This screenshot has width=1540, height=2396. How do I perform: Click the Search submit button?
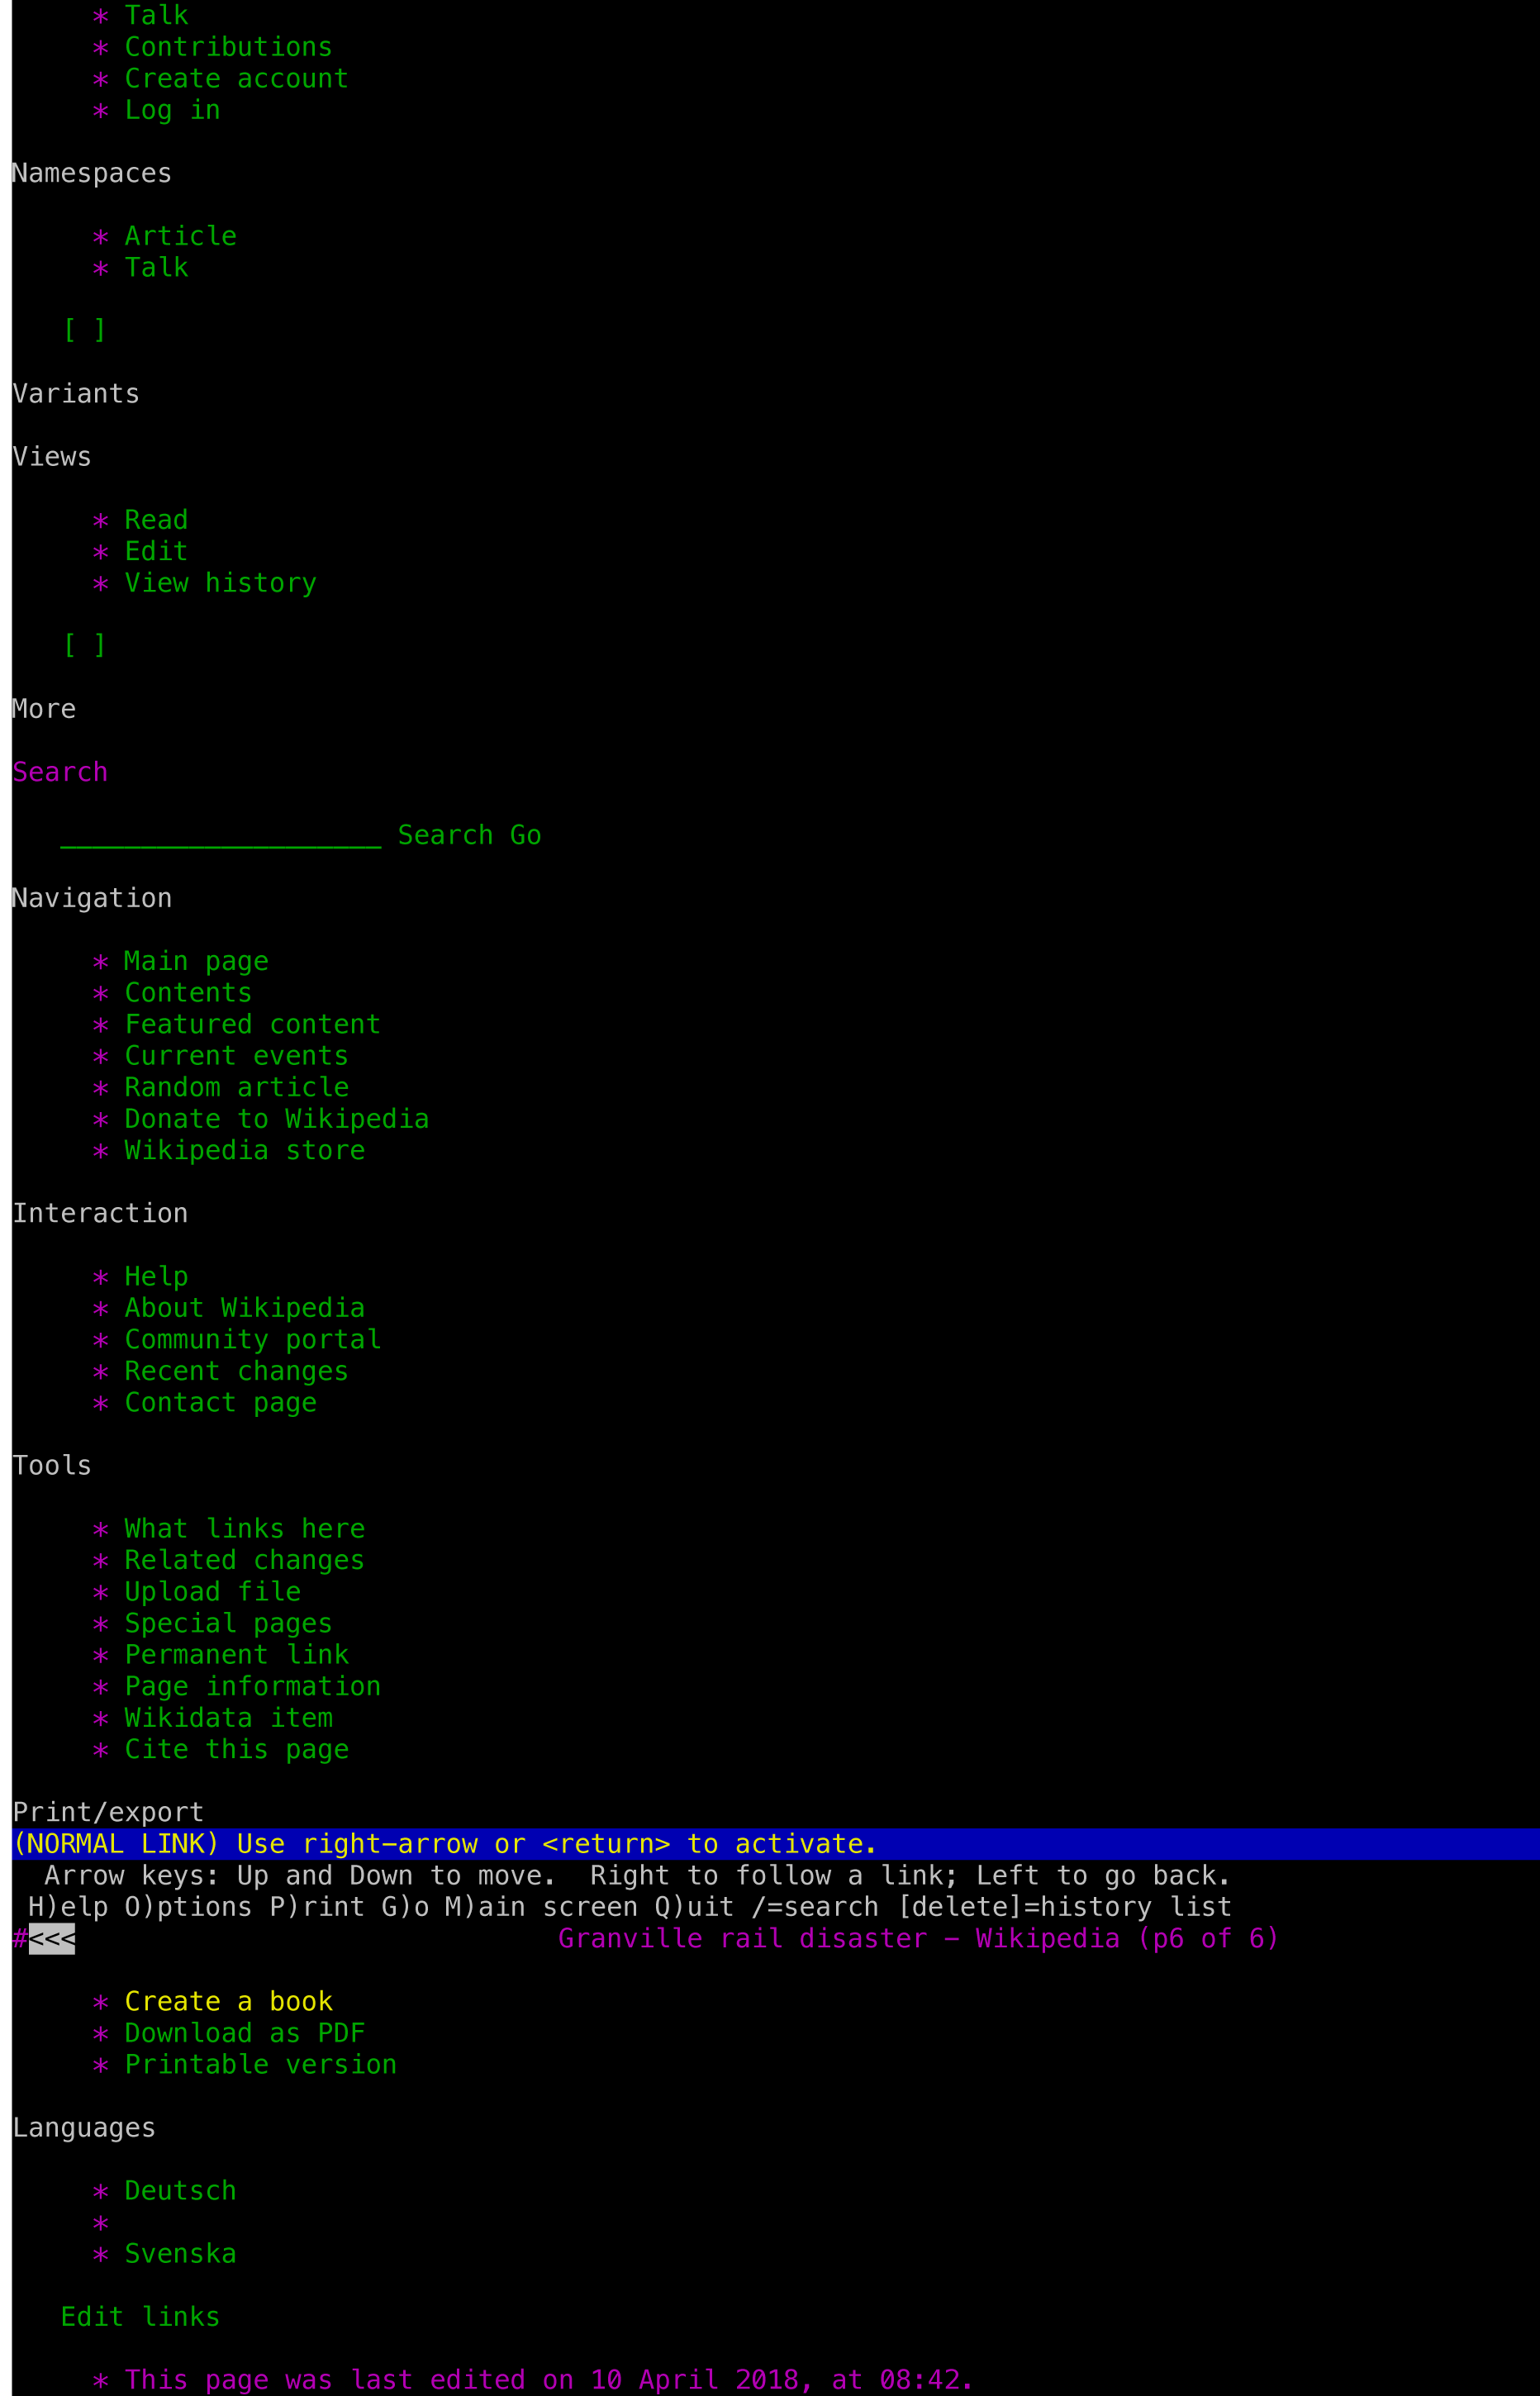pyautogui.click(x=445, y=835)
